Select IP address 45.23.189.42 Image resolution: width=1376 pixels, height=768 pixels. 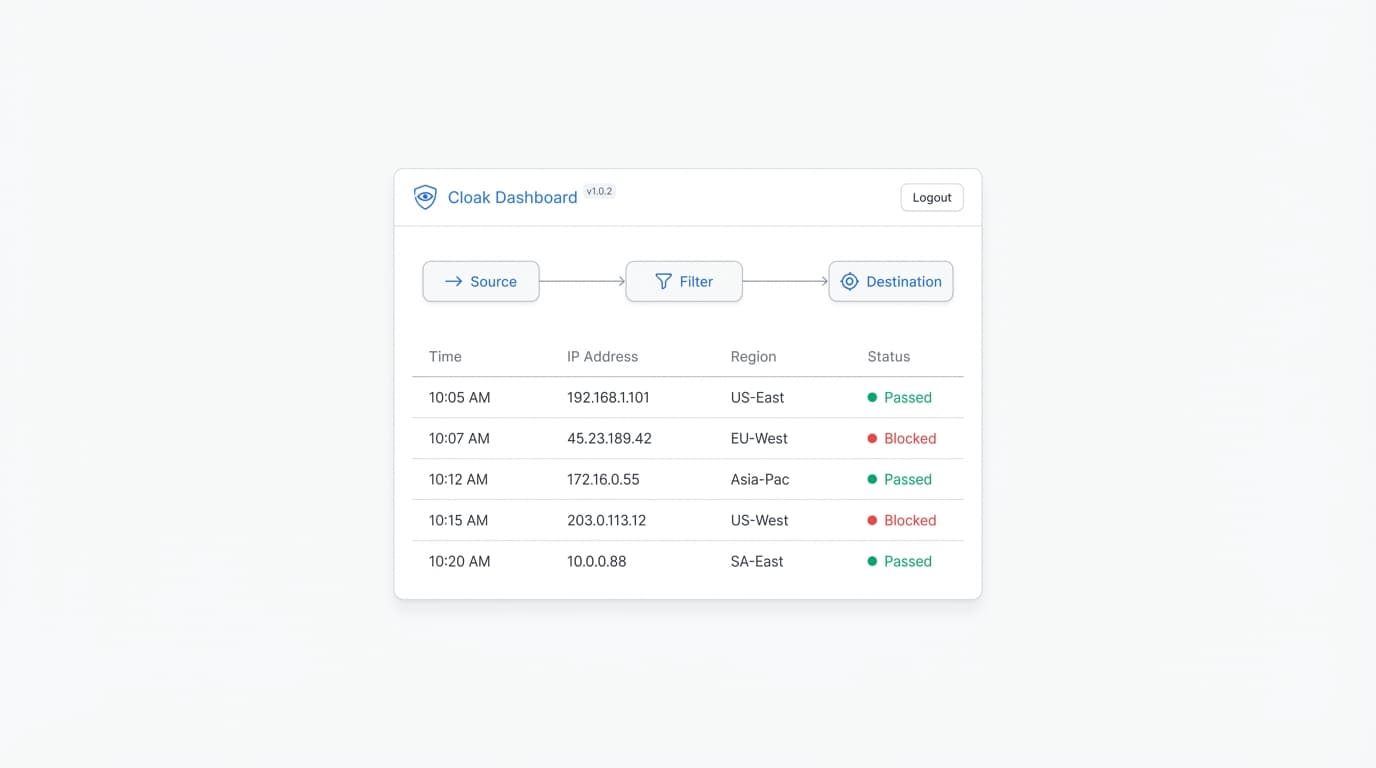[x=609, y=439]
